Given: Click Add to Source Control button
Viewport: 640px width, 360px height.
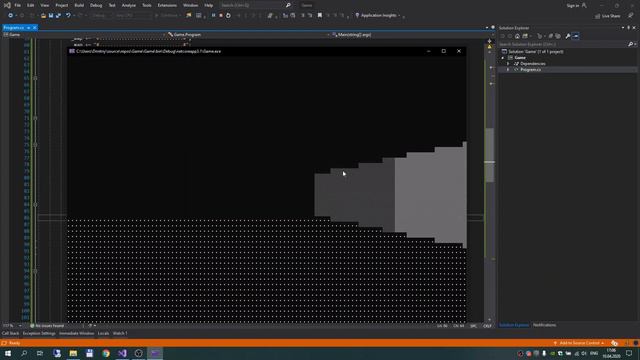Looking at the screenshot, I should point(579,343).
